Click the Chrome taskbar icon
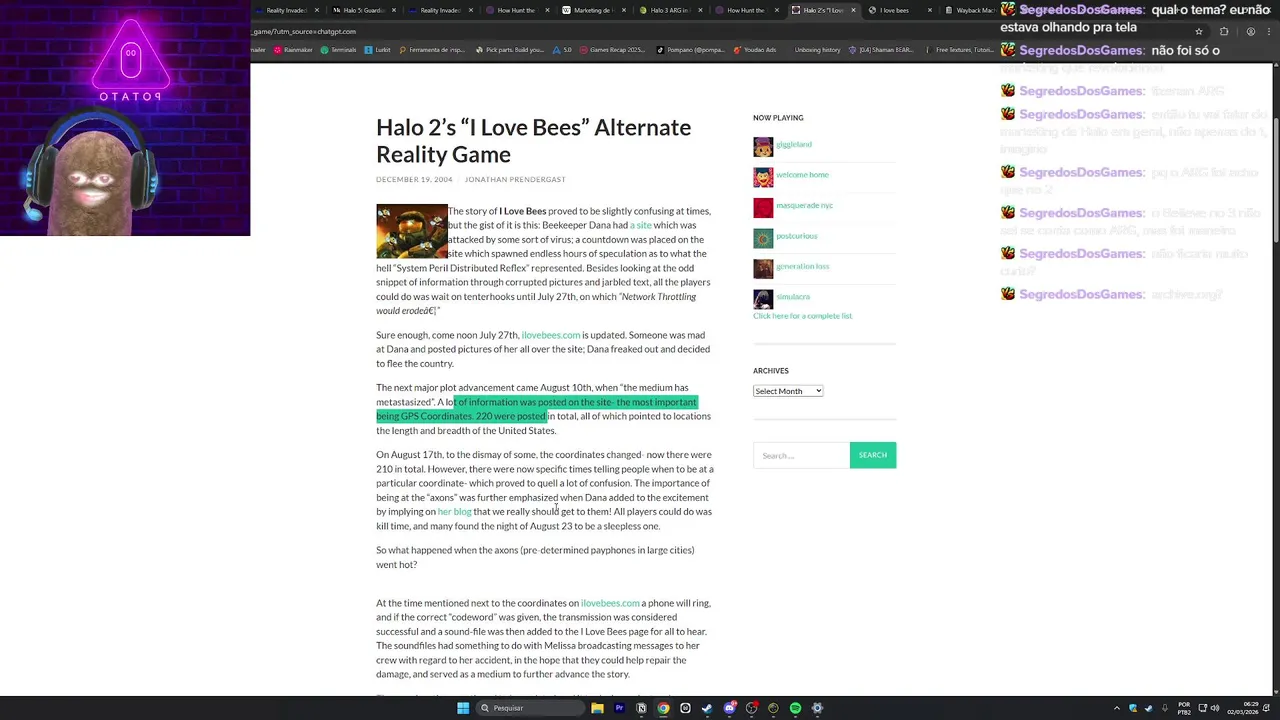The image size is (1280, 720). coord(663,708)
